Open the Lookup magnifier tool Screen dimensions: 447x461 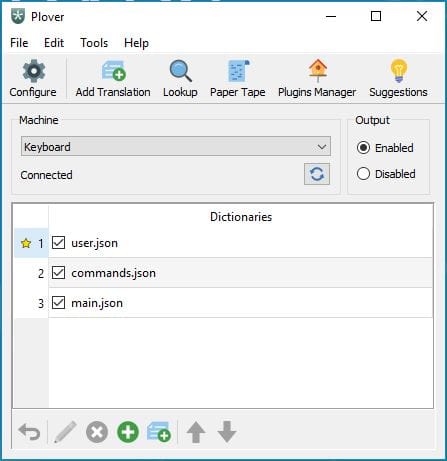click(x=180, y=71)
